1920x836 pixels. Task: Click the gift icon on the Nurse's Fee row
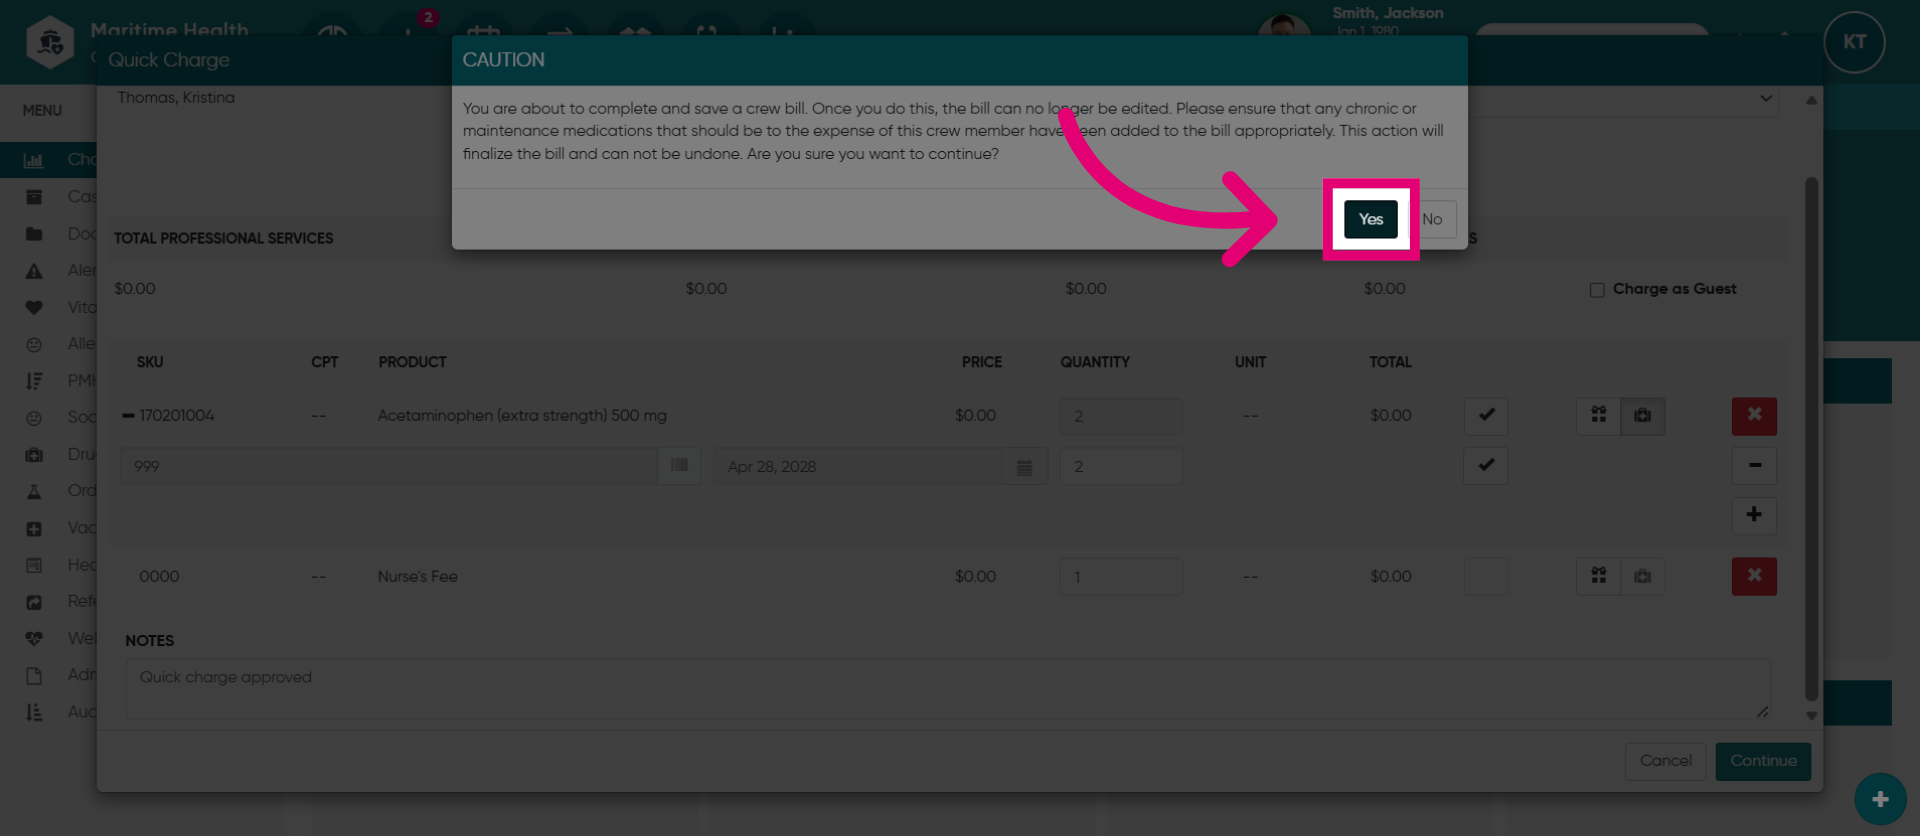point(1598,576)
